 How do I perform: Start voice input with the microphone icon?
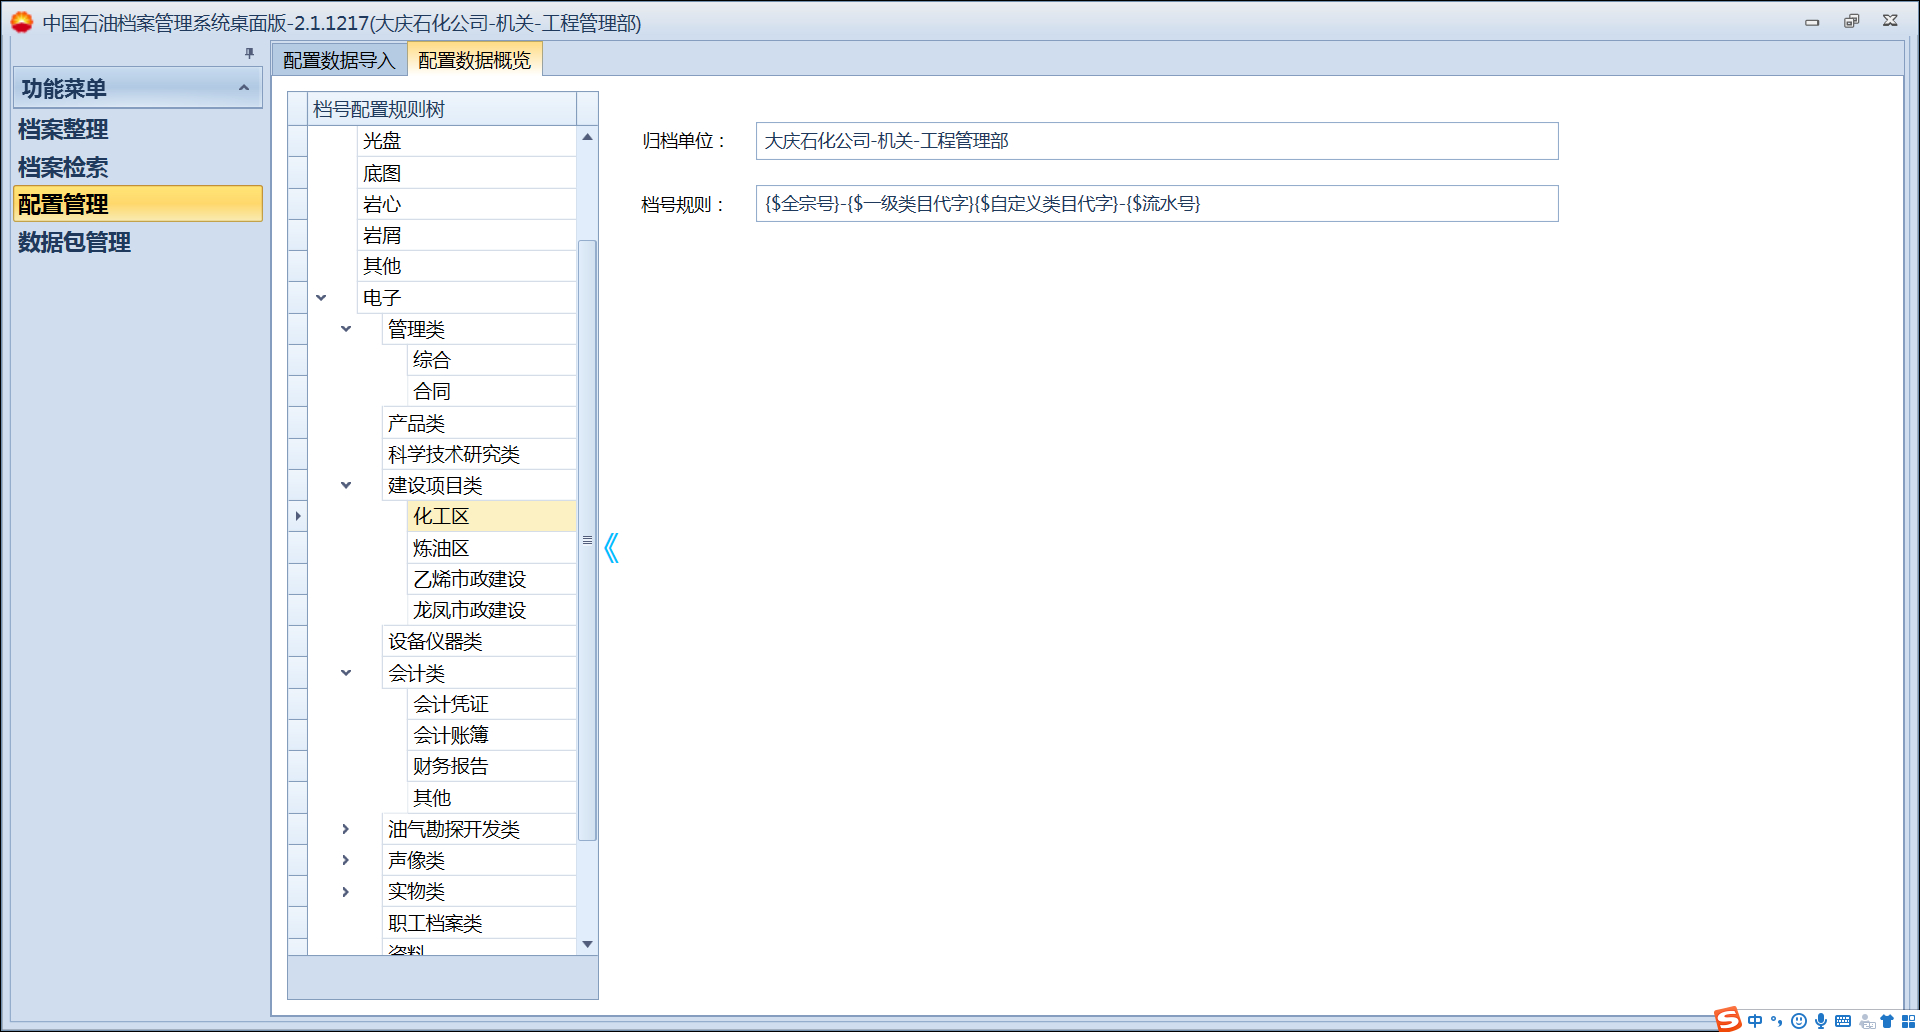[x=1821, y=1021]
